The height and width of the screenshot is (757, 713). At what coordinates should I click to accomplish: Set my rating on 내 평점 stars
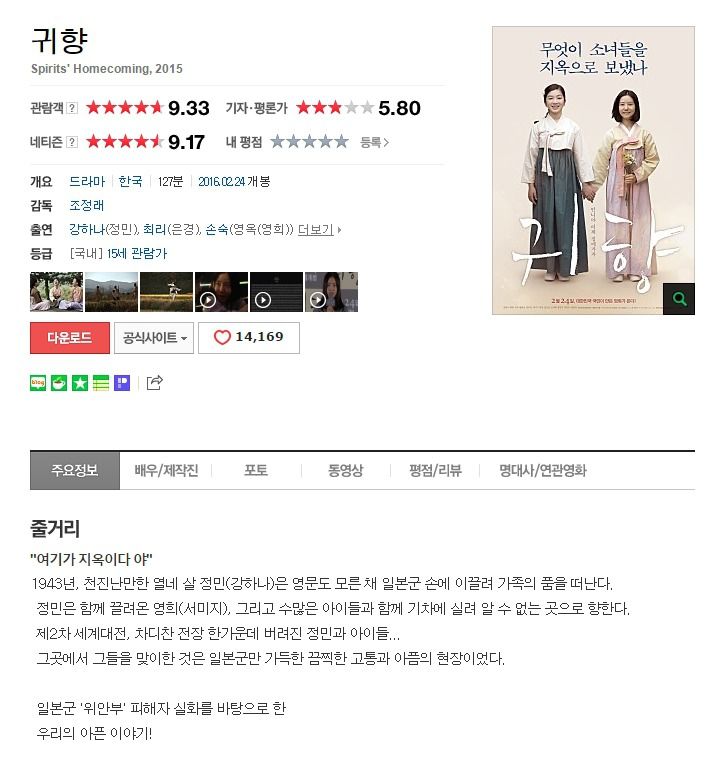(309, 141)
